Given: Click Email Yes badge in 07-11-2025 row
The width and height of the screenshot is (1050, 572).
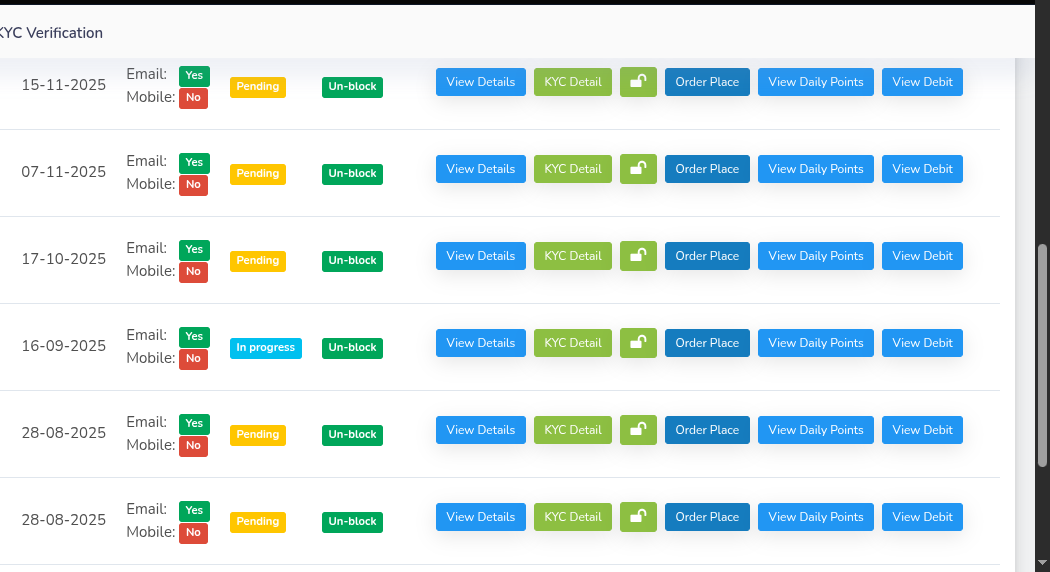Looking at the screenshot, I should (x=194, y=163).
